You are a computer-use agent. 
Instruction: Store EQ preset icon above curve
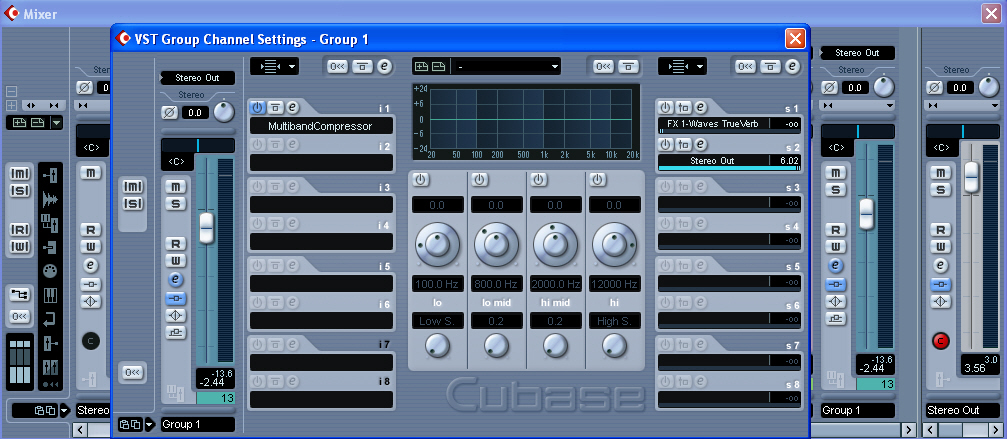tap(423, 66)
